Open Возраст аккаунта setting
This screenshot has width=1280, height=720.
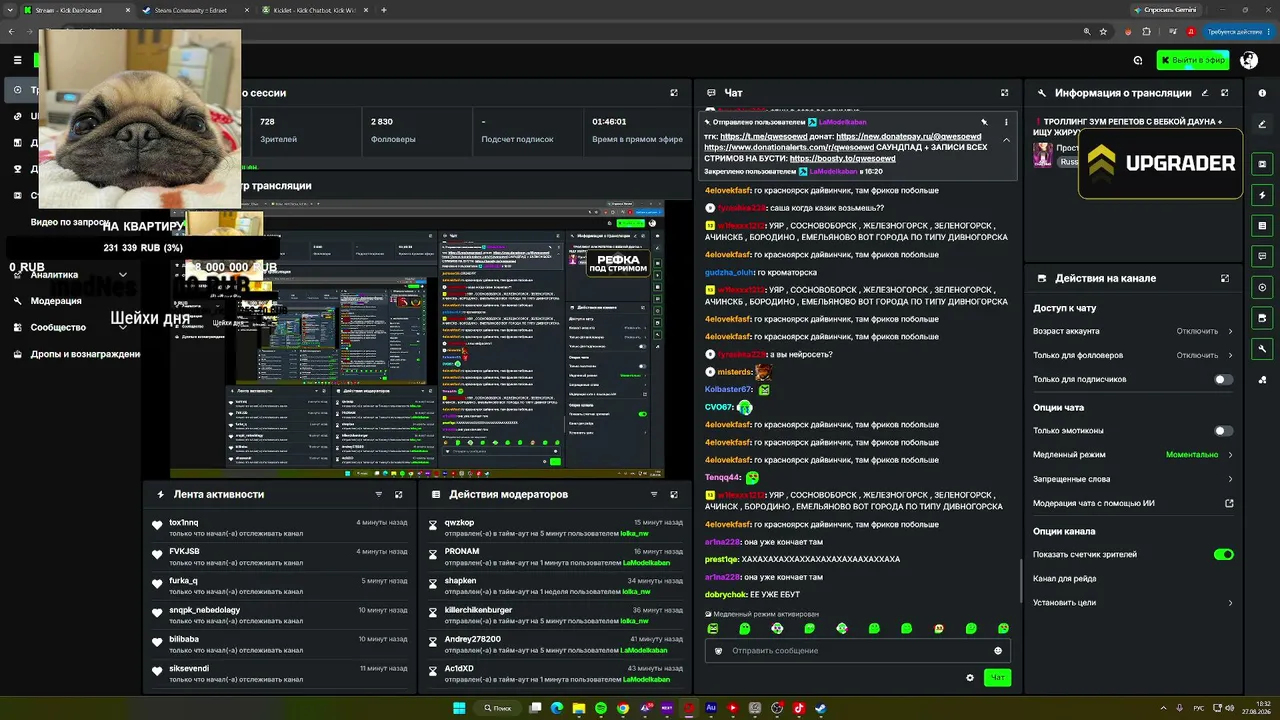click(1133, 331)
